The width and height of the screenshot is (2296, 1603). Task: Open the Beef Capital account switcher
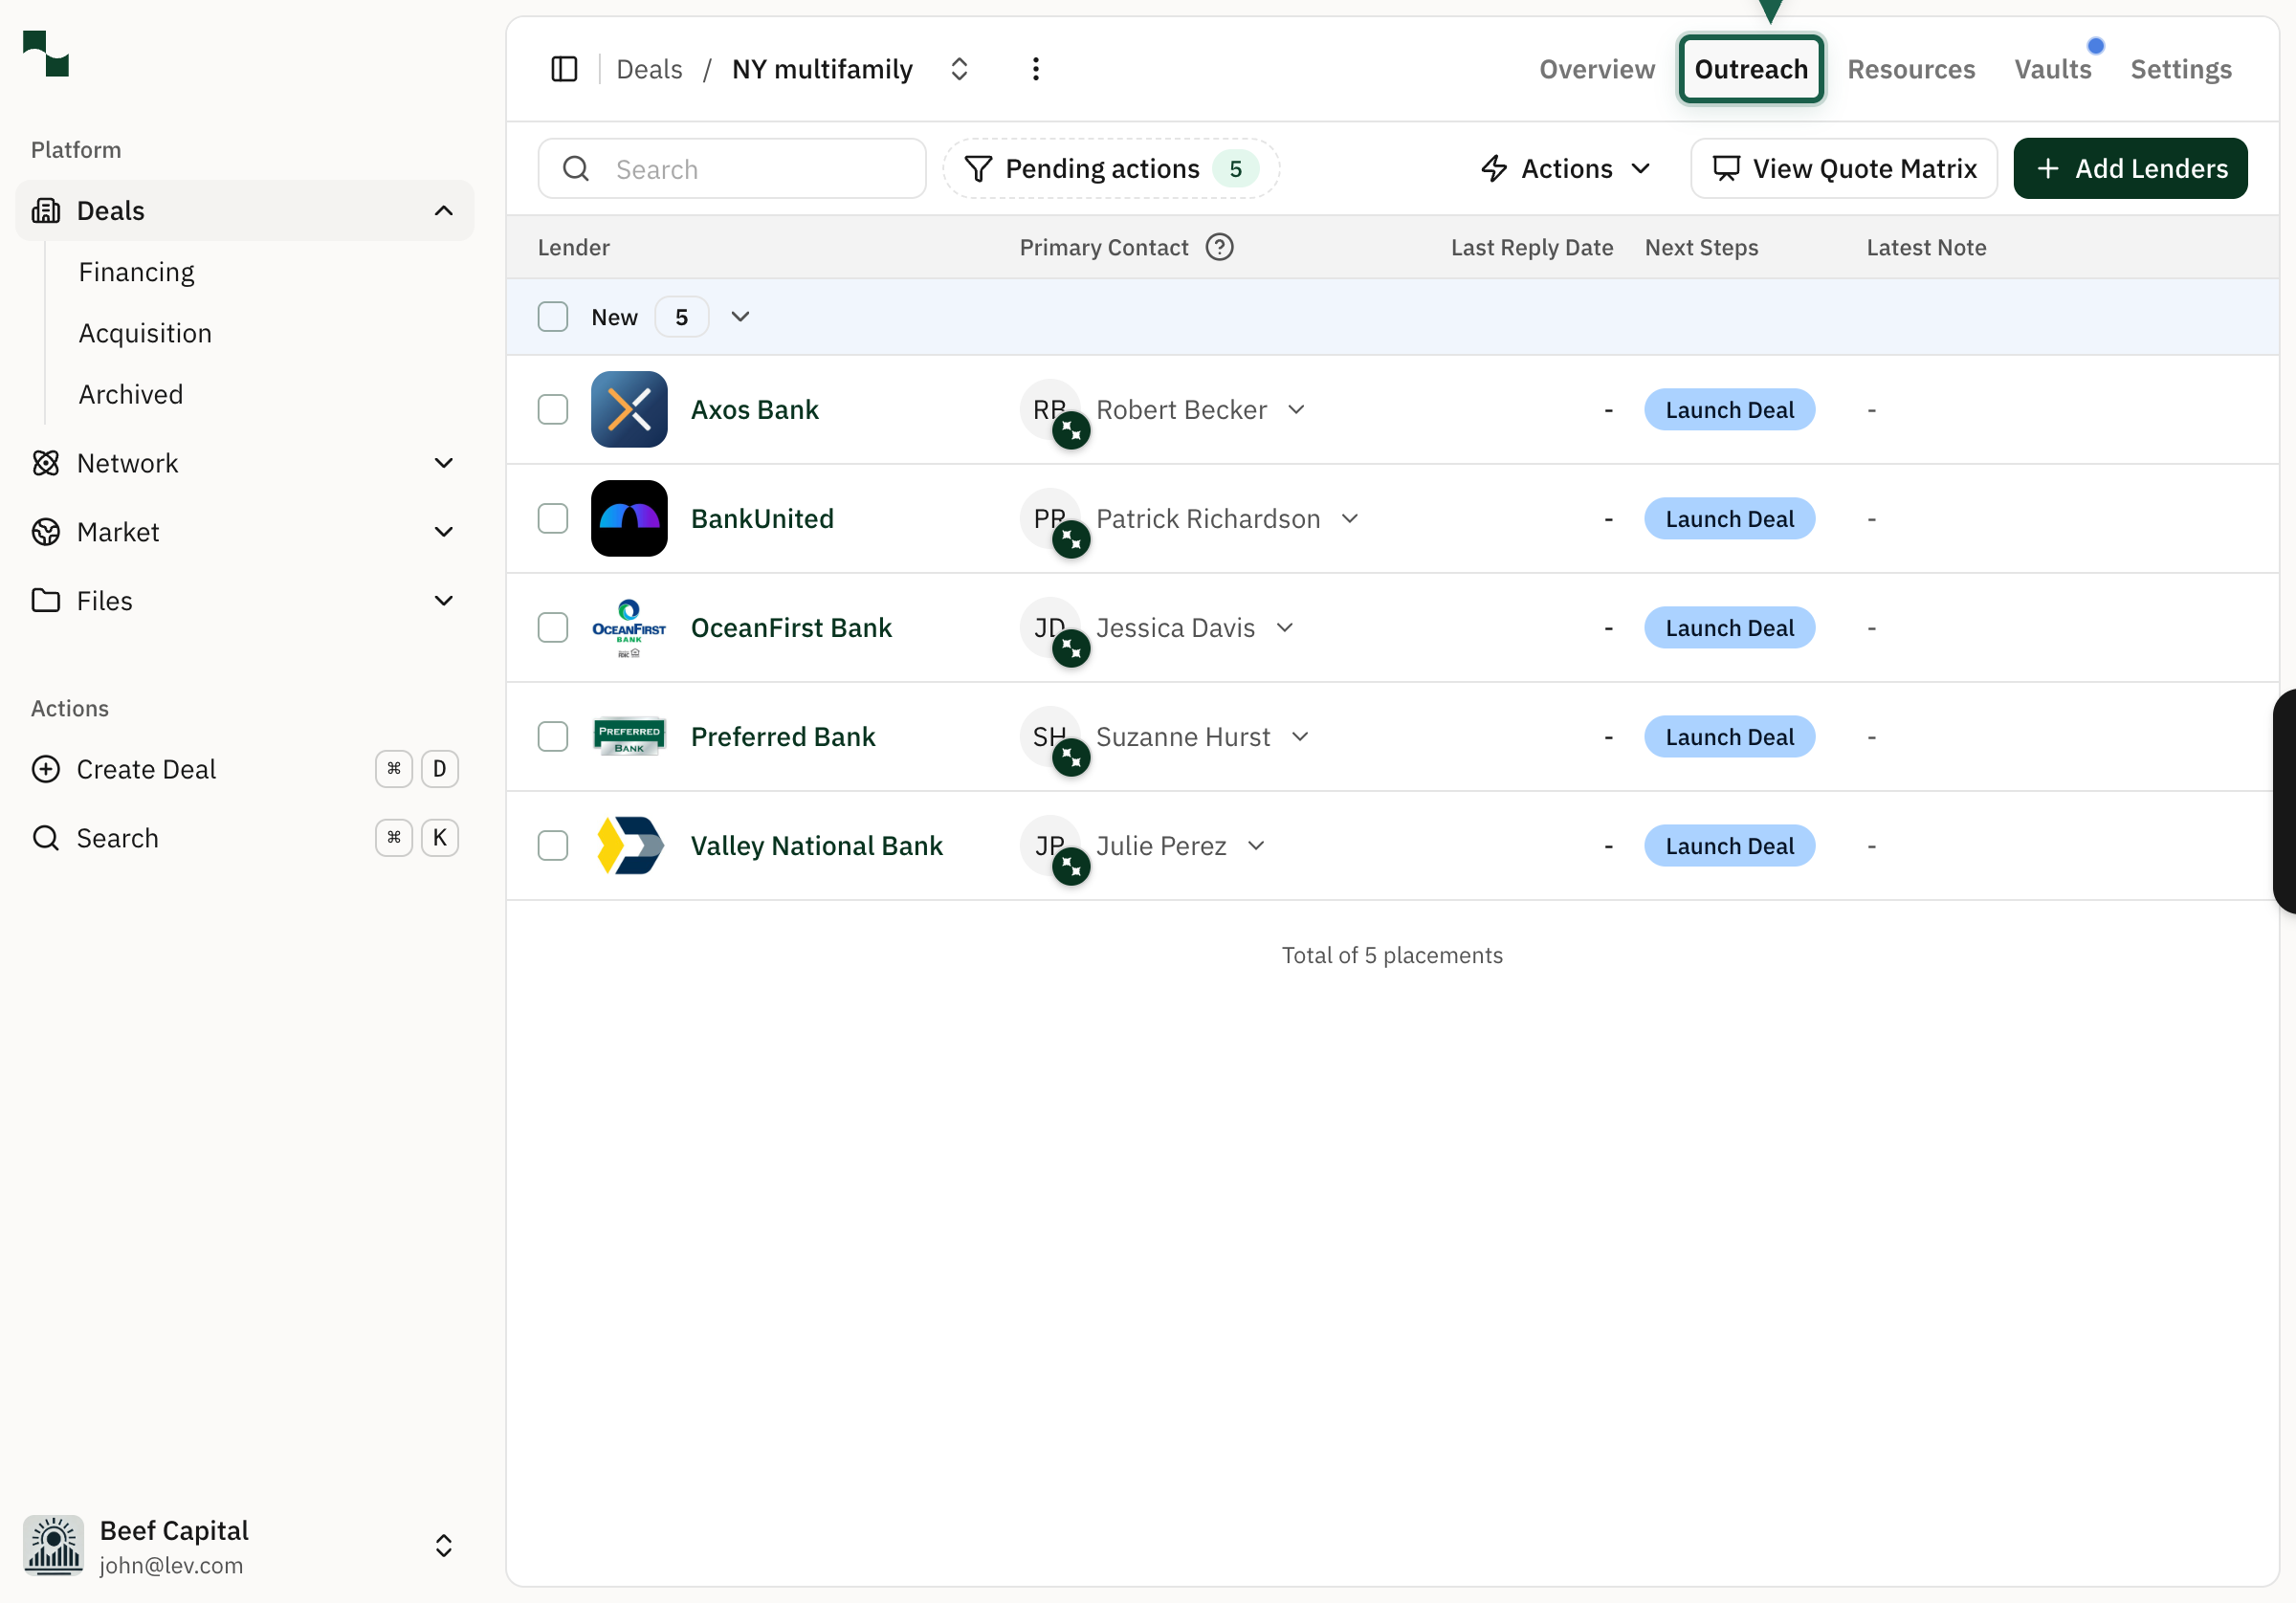(x=443, y=1545)
